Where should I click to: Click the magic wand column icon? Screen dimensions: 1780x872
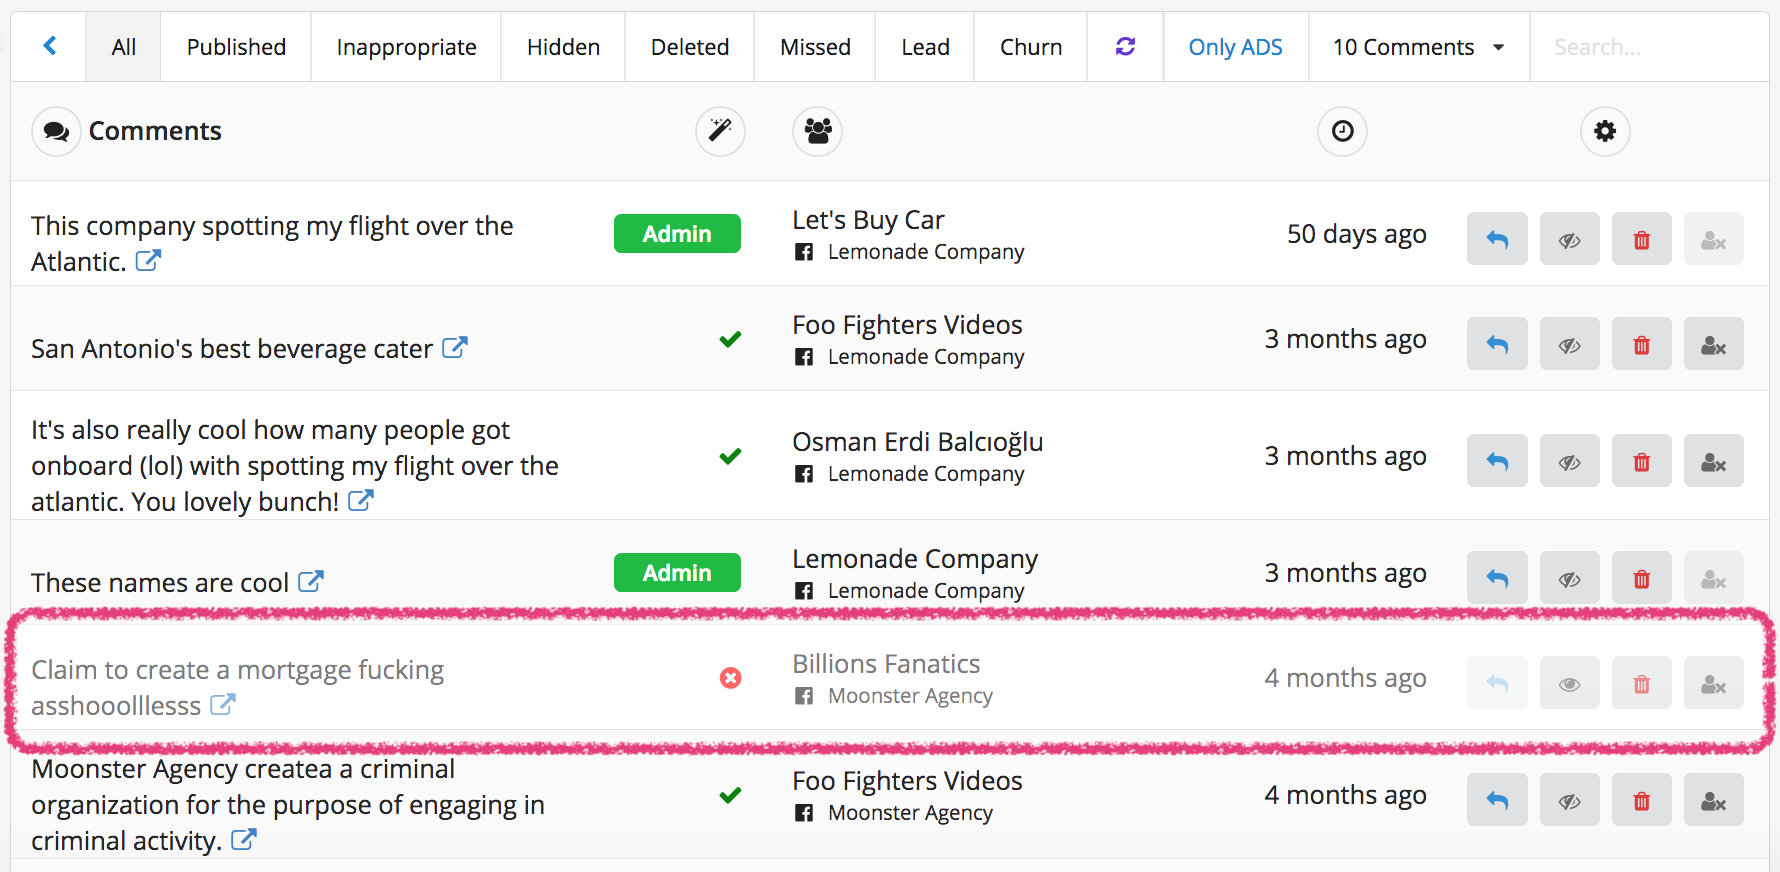click(720, 131)
